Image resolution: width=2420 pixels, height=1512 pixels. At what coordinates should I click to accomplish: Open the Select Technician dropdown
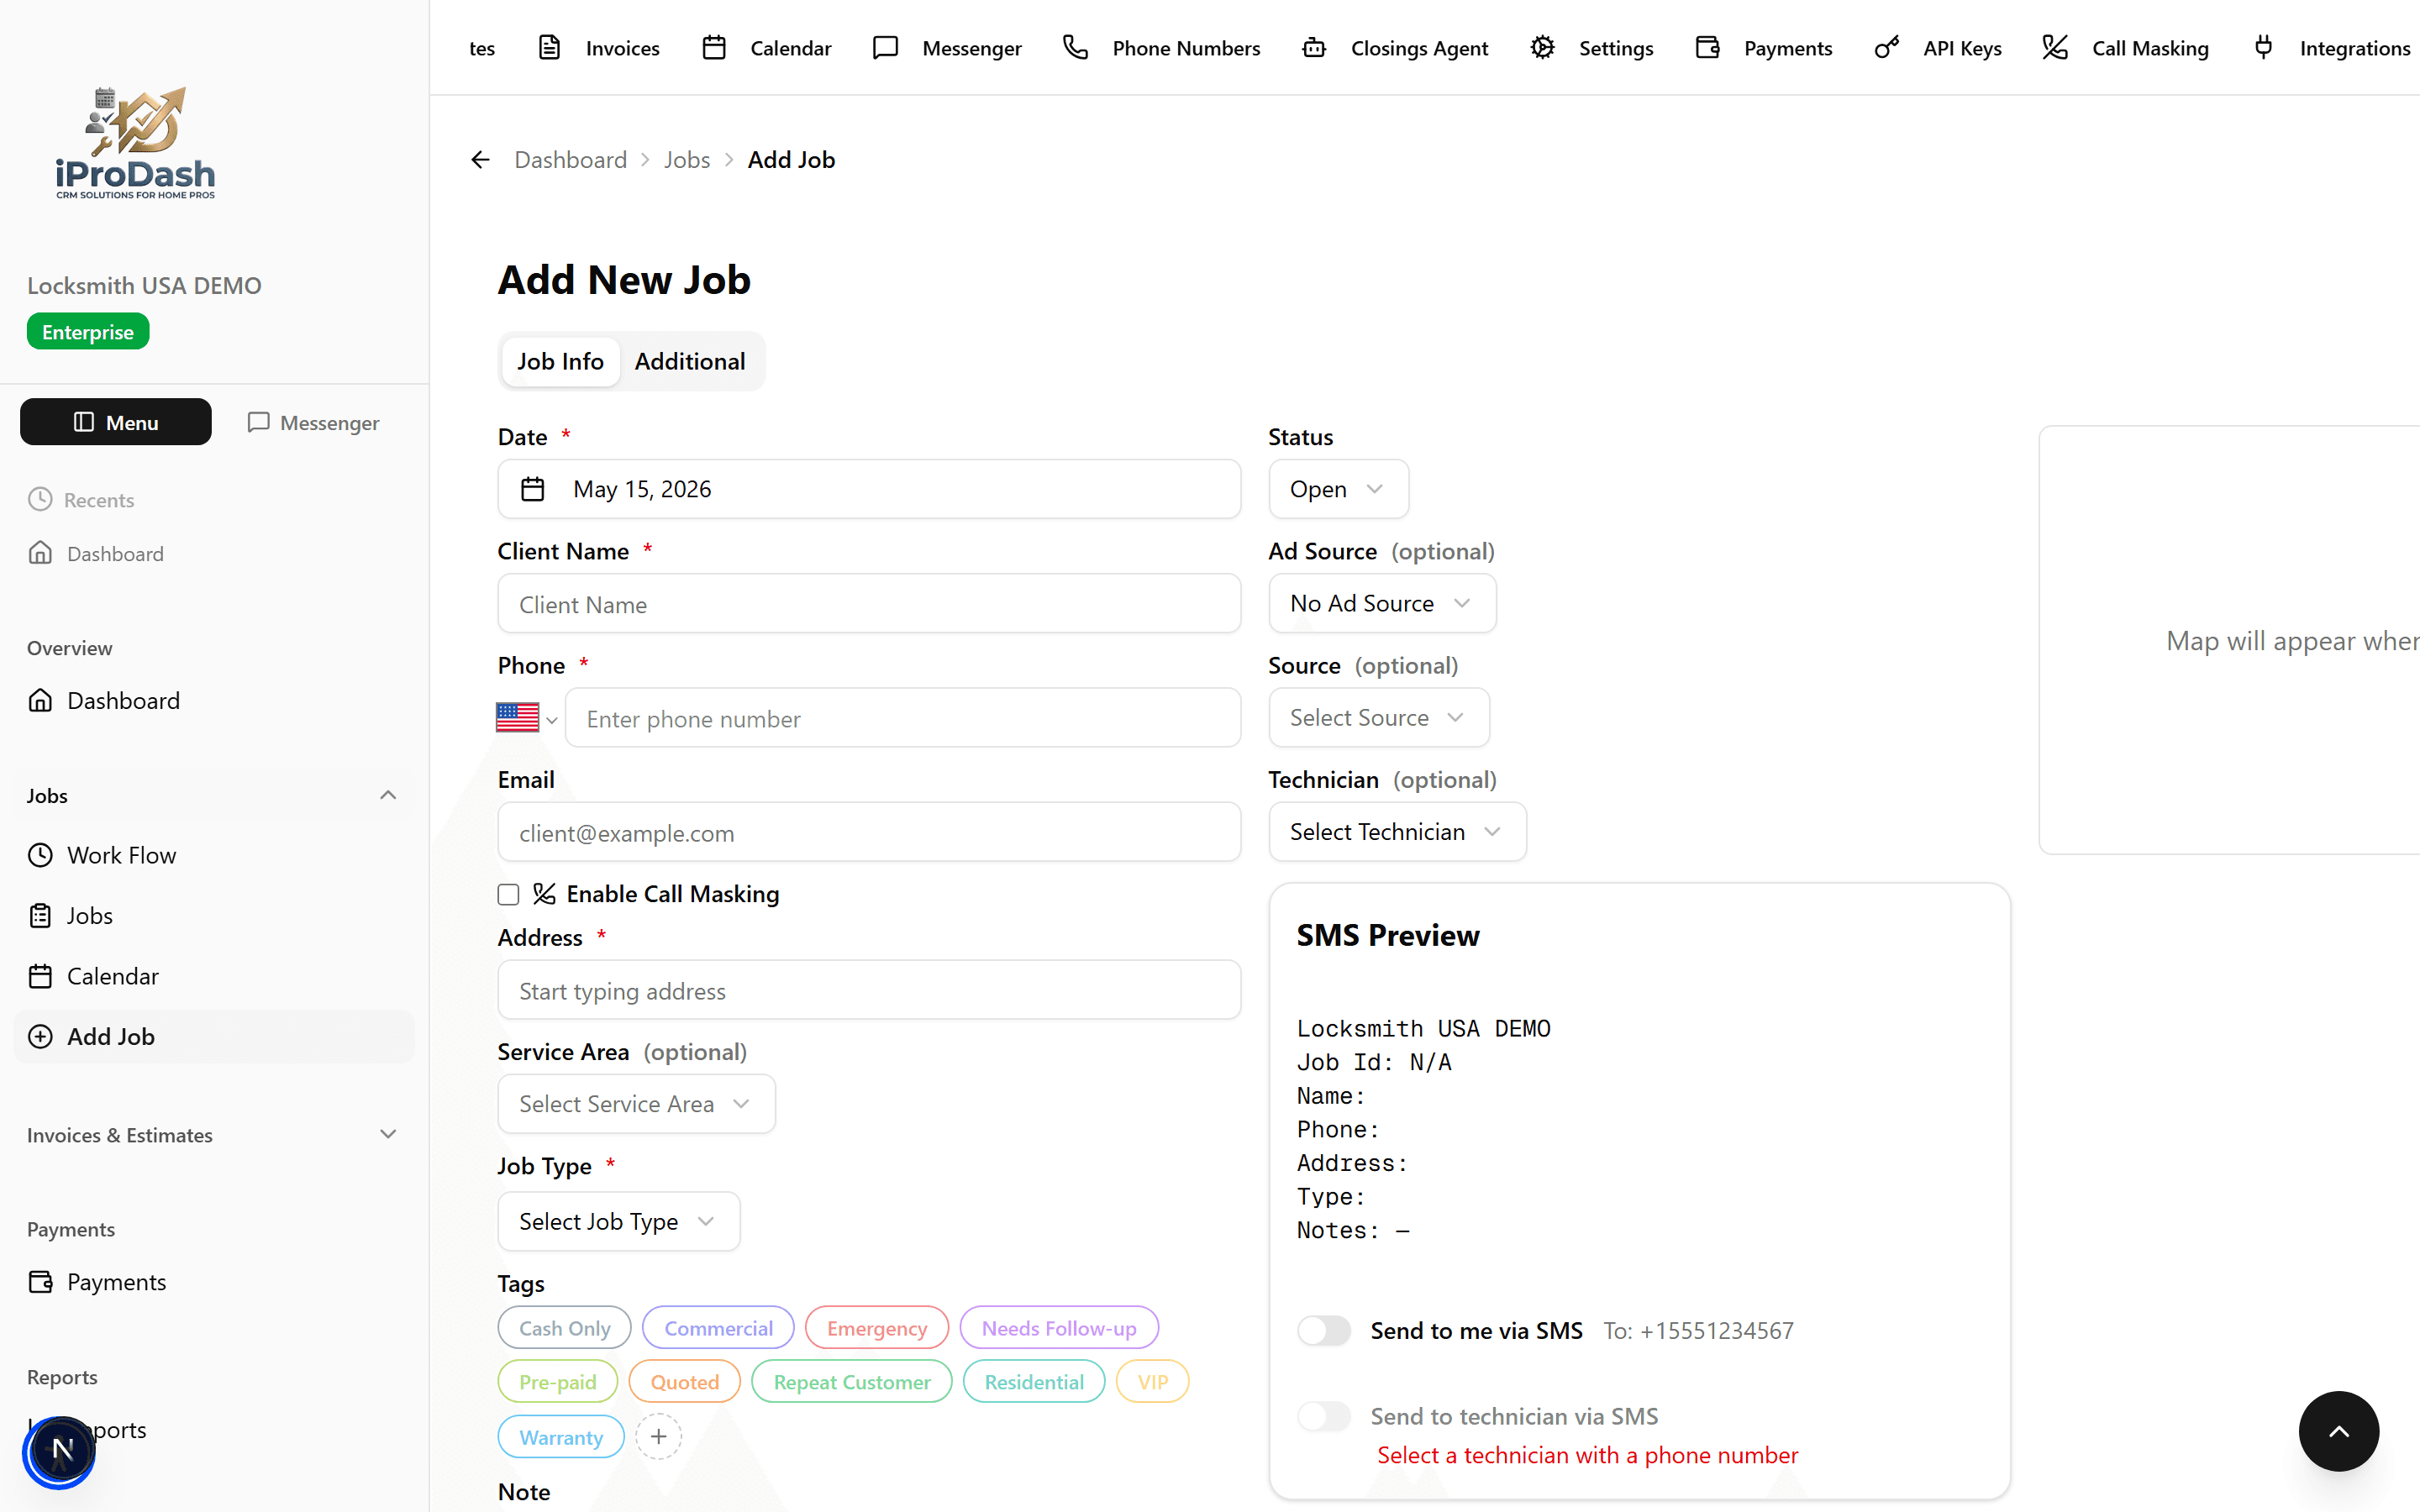click(x=1397, y=831)
